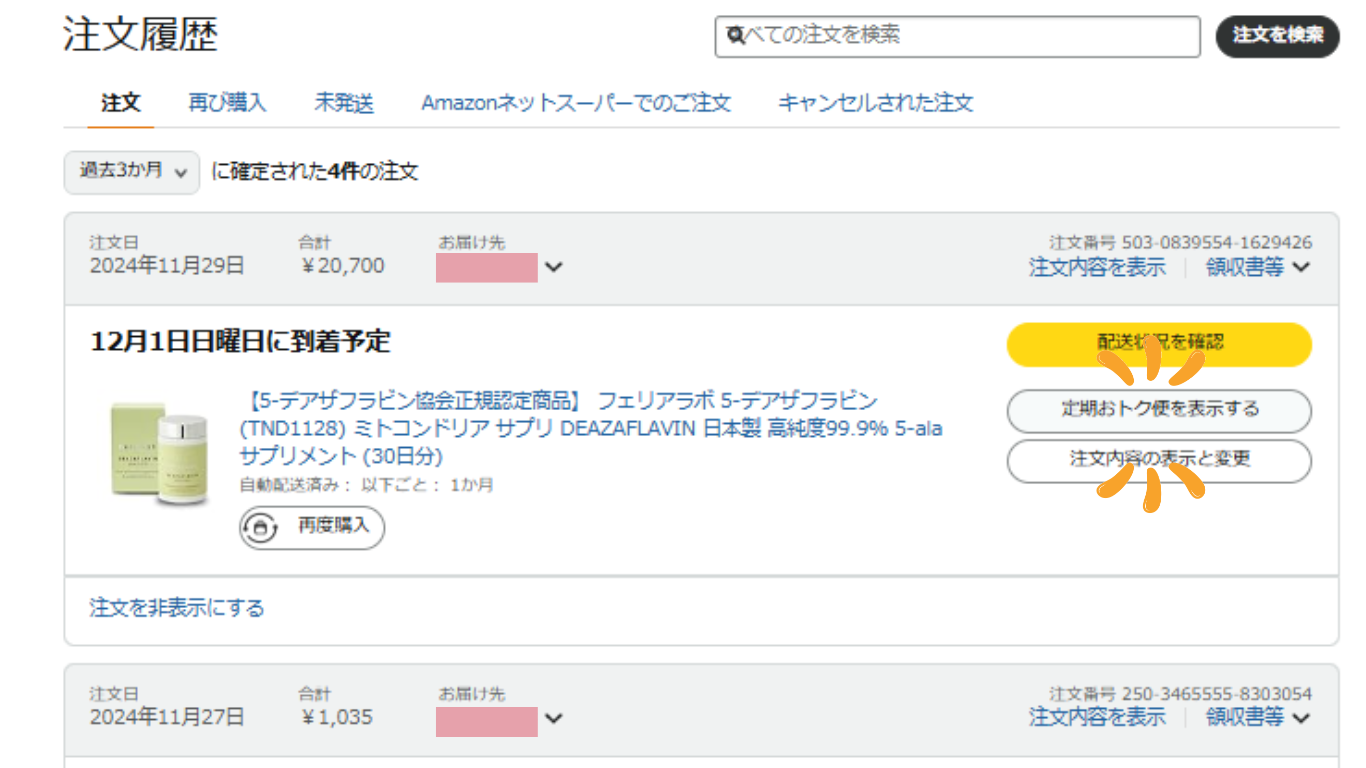Viewport: 1366px width, 768px height.
Task: Expand お届け先 chevron for November 29 order
Action: pyautogui.click(x=554, y=267)
